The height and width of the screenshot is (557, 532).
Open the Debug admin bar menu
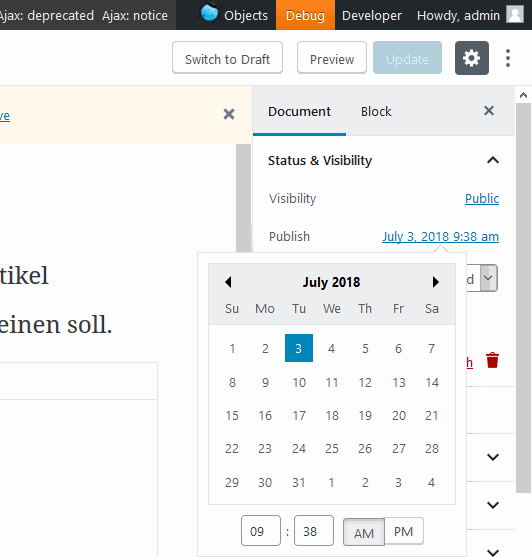point(305,15)
